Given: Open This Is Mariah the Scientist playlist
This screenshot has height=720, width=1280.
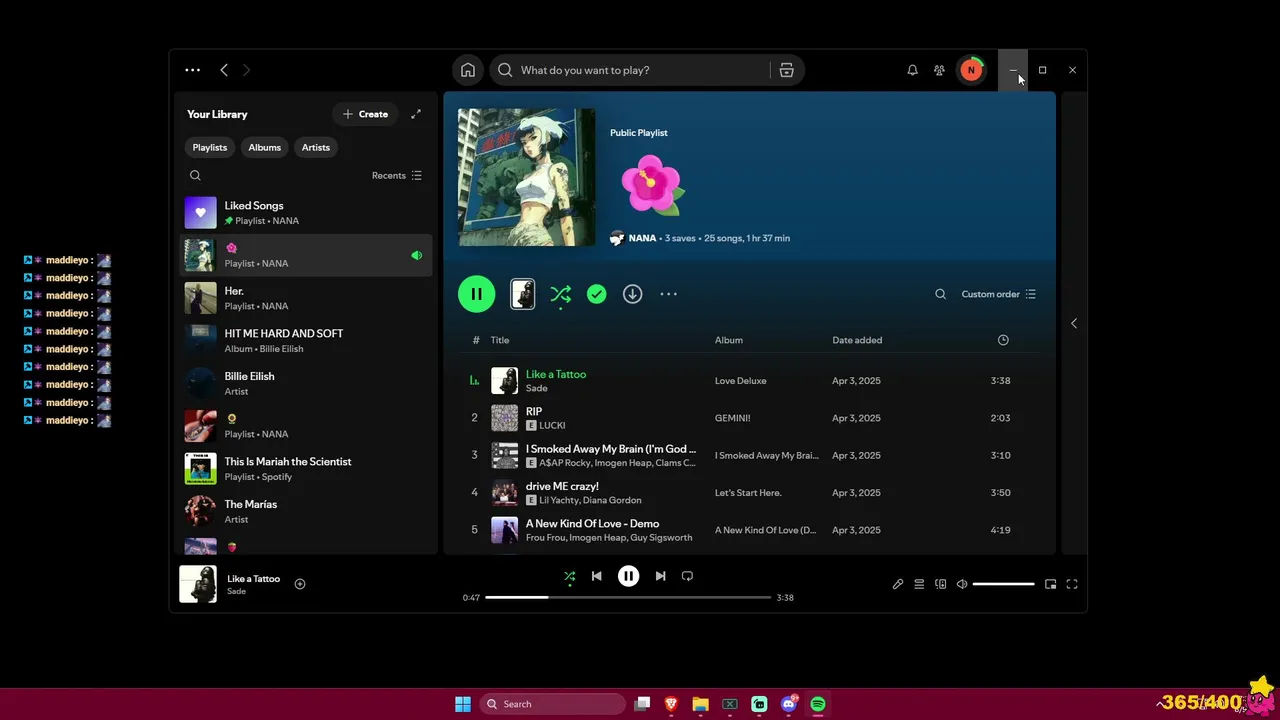Looking at the screenshot, I should 306,469.
